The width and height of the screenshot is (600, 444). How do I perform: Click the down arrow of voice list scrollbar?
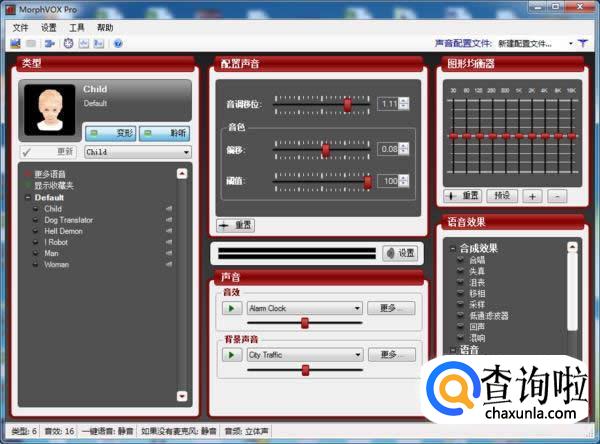pyautogui.click(x=182, y=396)
